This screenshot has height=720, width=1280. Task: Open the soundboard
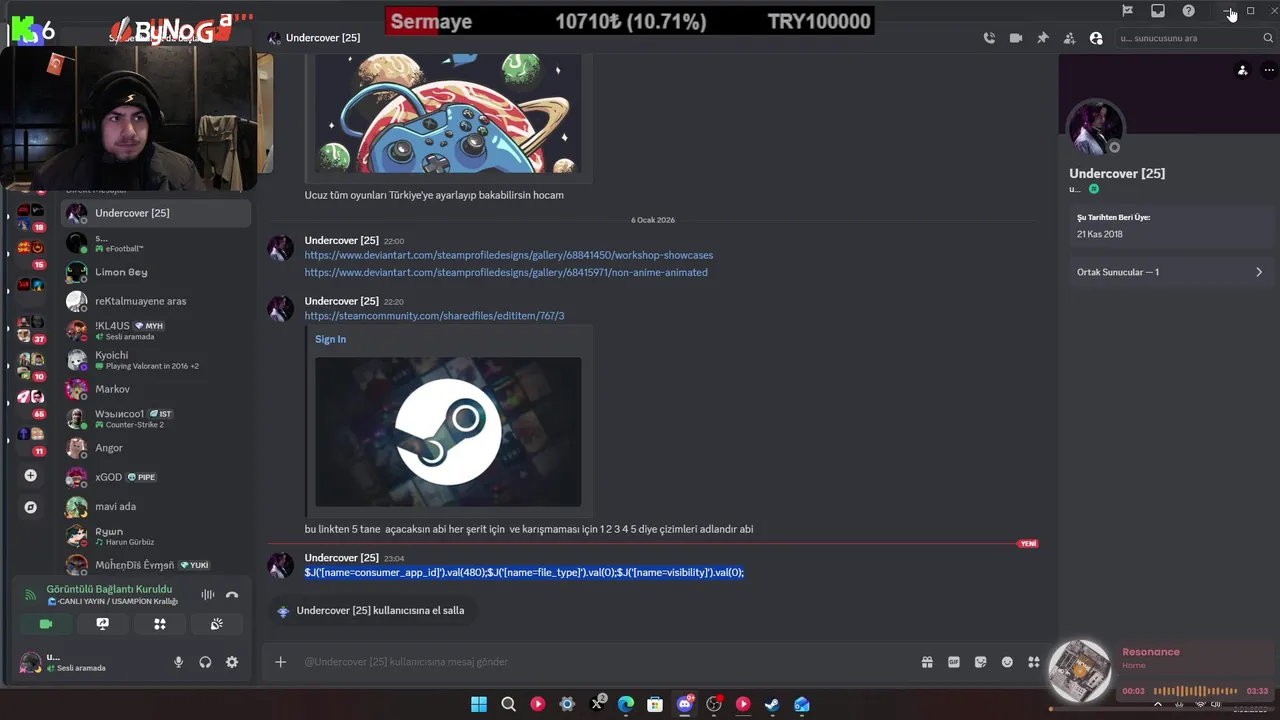[216, 624]
